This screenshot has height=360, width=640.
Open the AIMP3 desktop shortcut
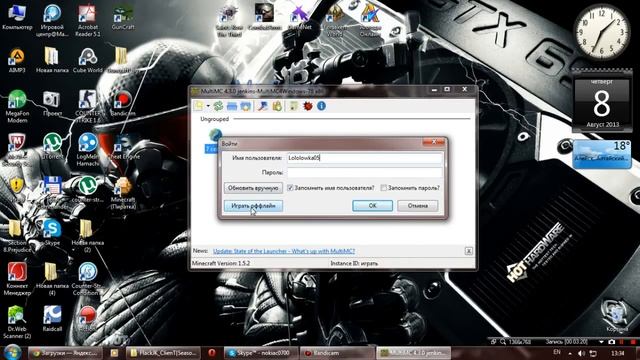point(17,61)
